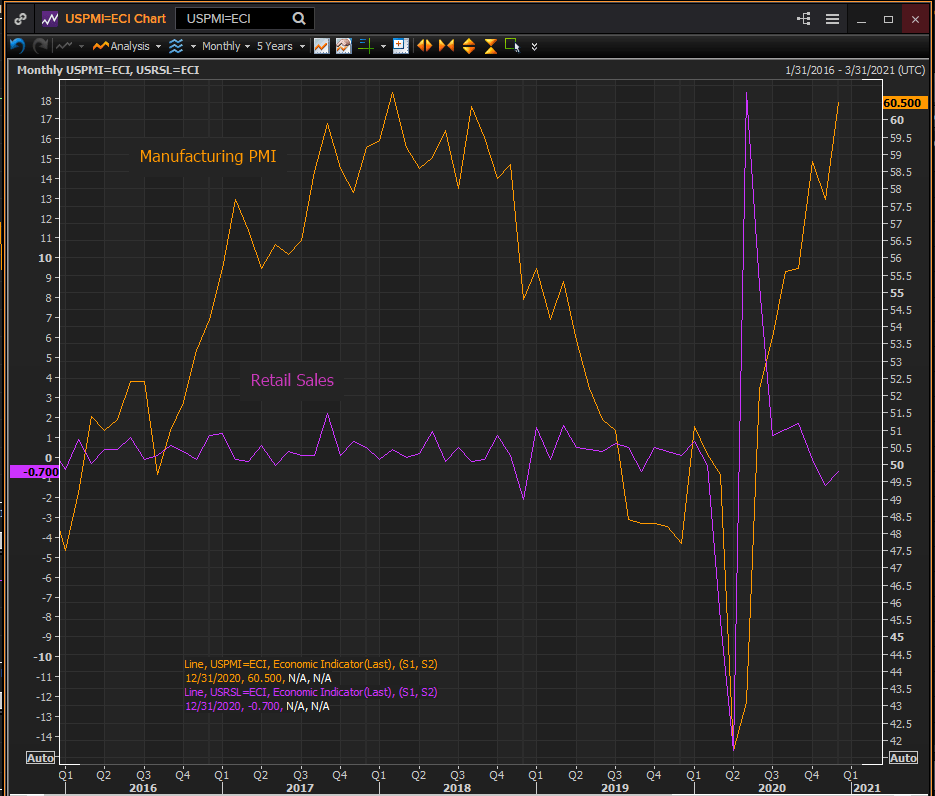935x796 pixels.
Task: Expand the Analysis dropdown
Action: pyautogui.click(x=127, y=46)
